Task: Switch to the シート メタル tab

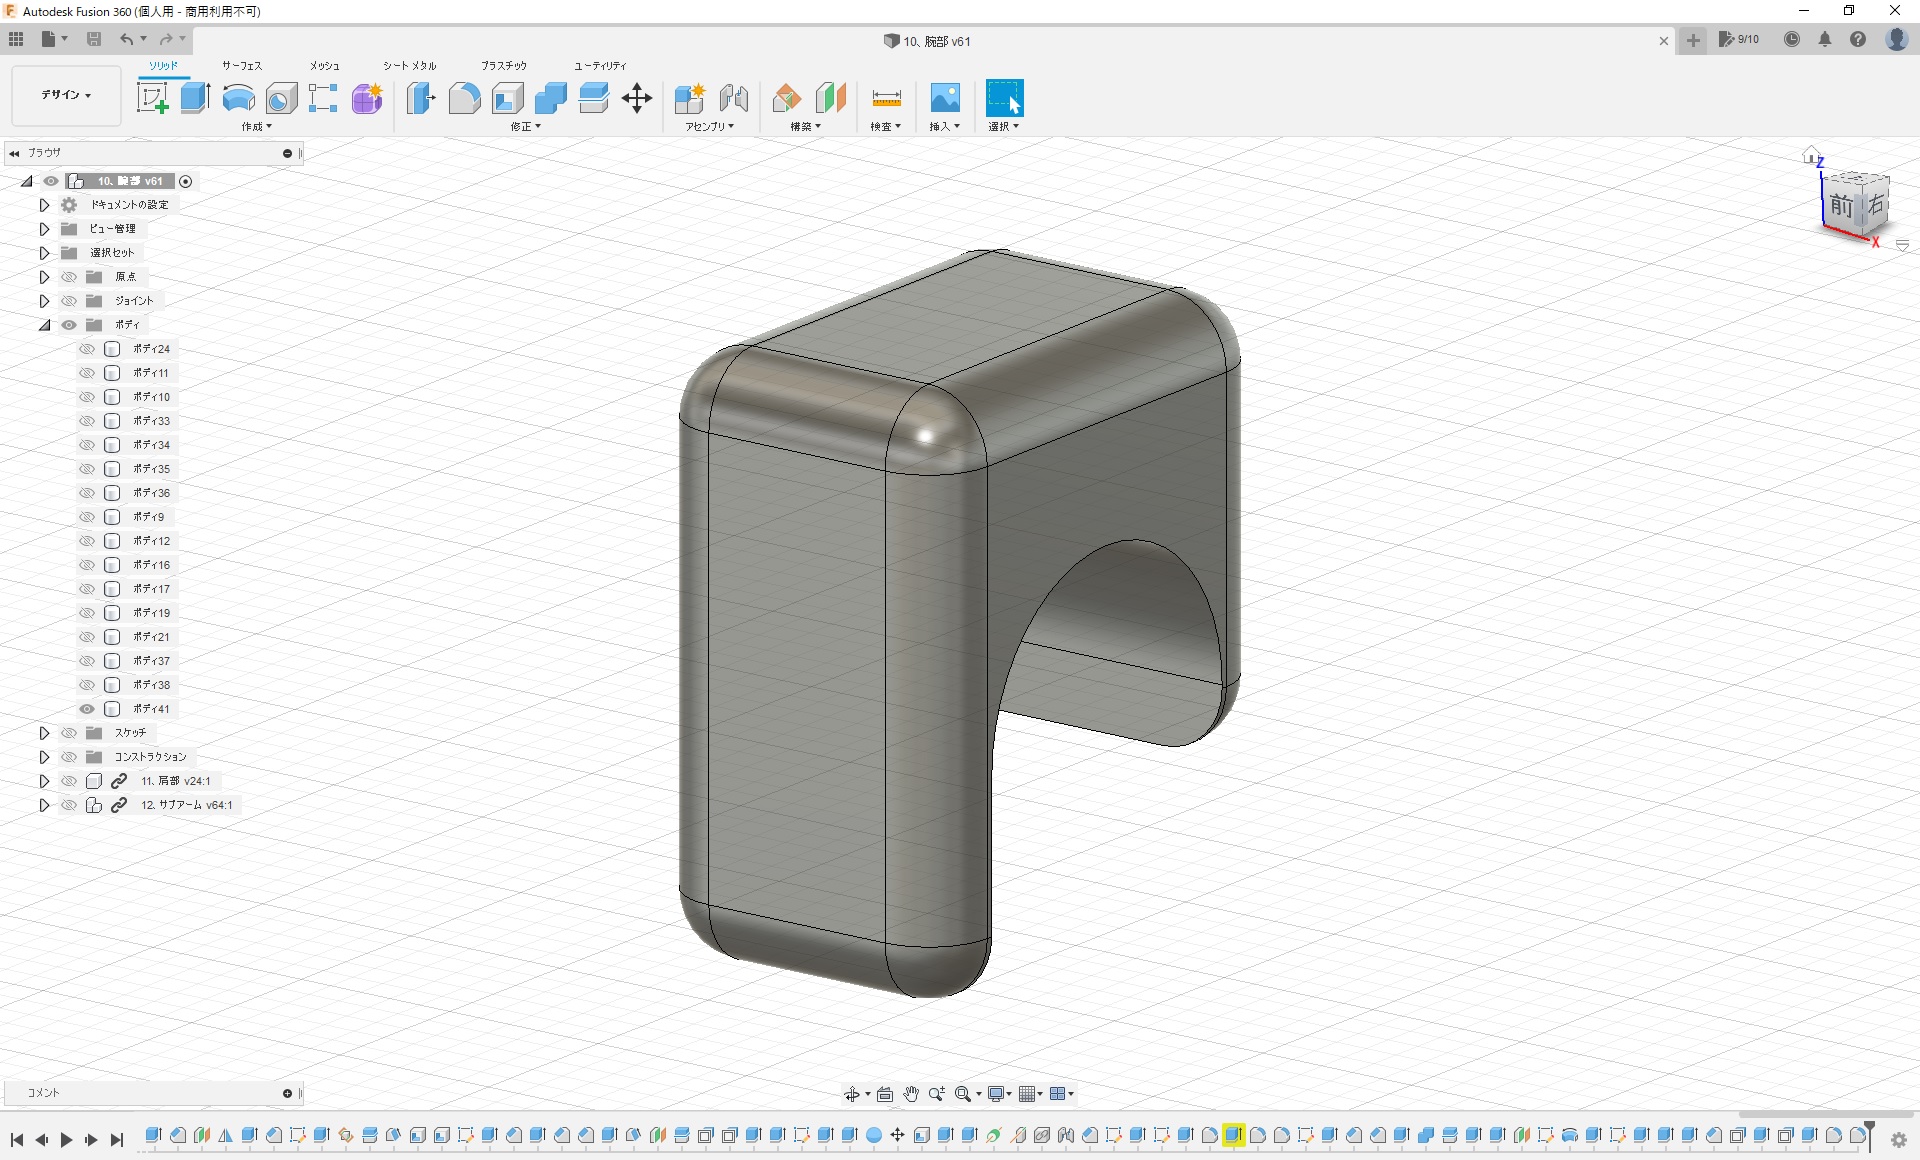Action: tap(409, 66)
